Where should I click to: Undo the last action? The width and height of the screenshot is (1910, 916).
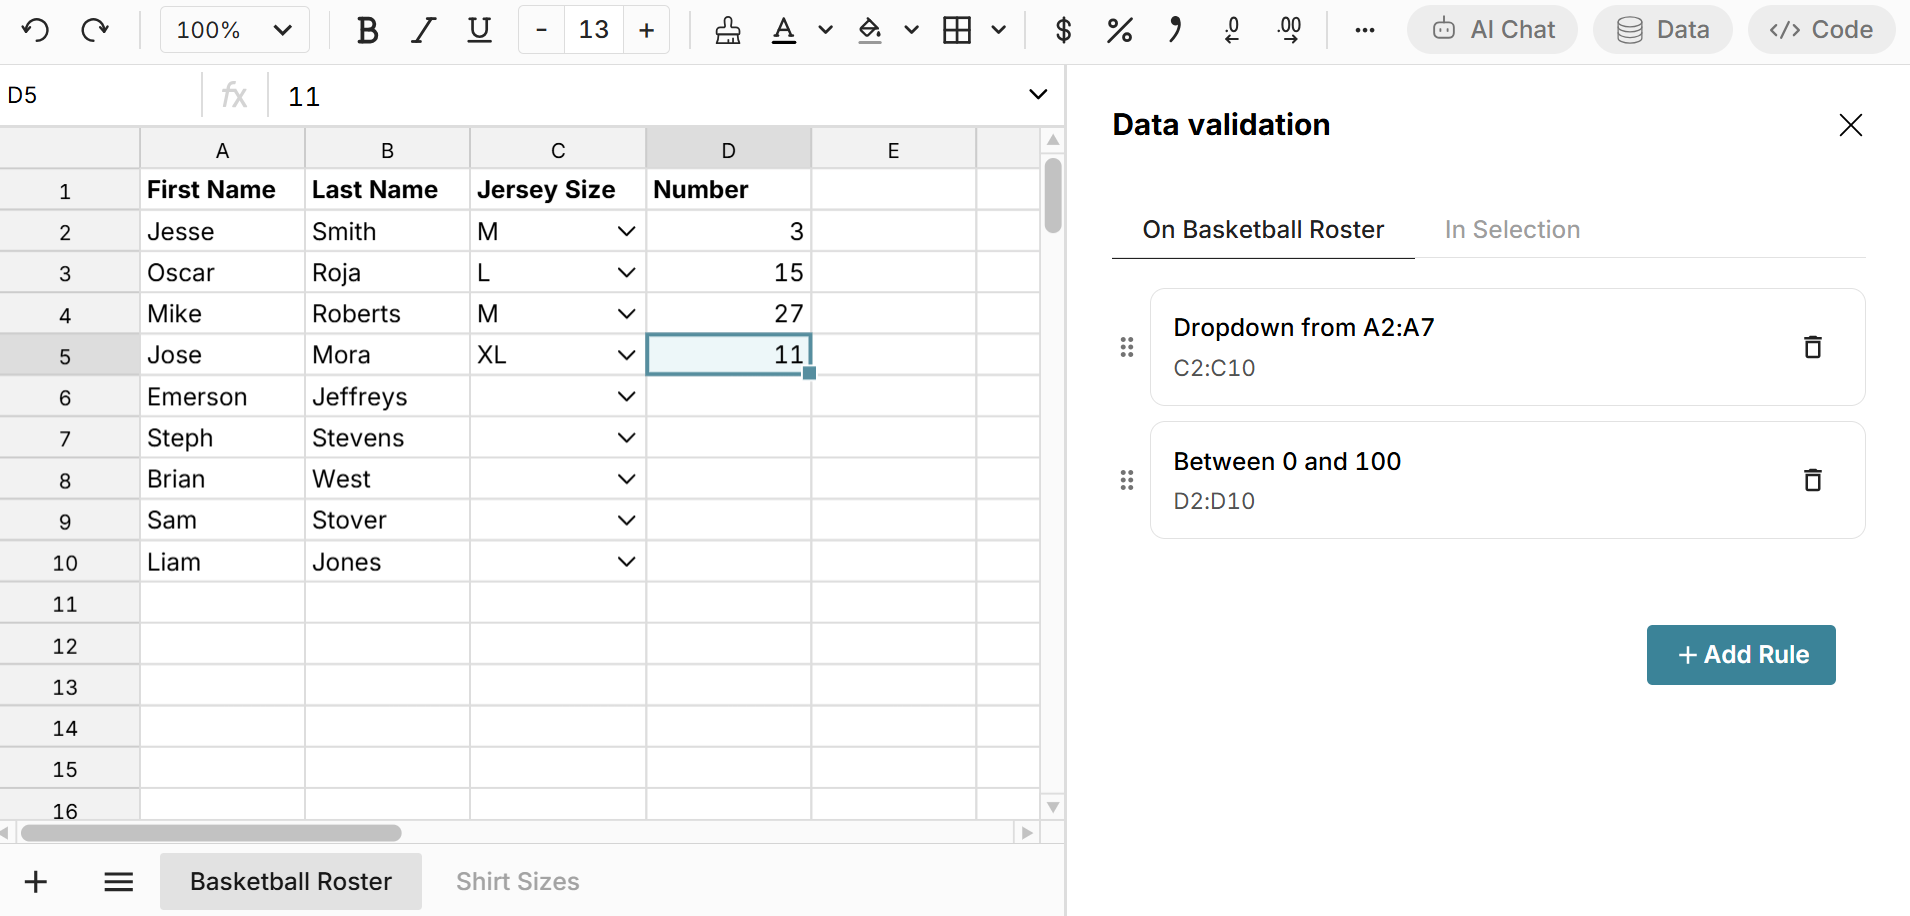(36, 30)
